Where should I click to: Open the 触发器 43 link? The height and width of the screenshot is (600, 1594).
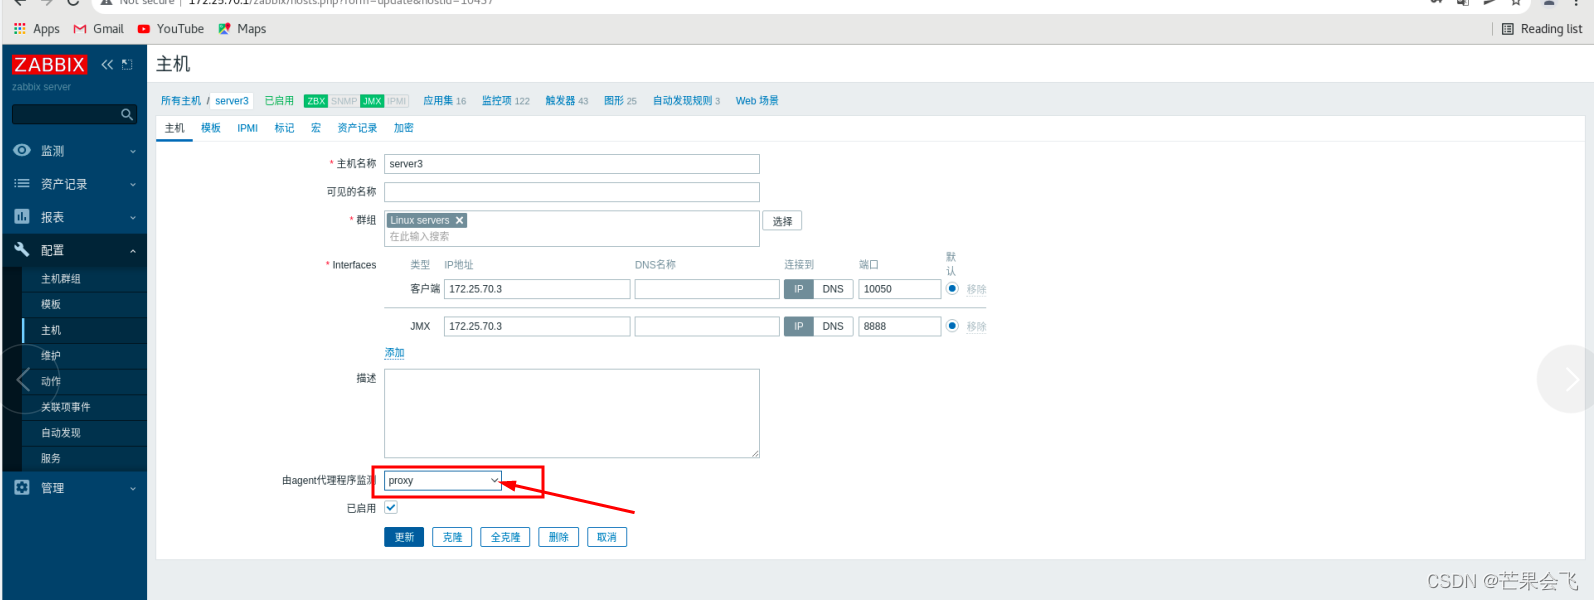click(x=567, y=101)
